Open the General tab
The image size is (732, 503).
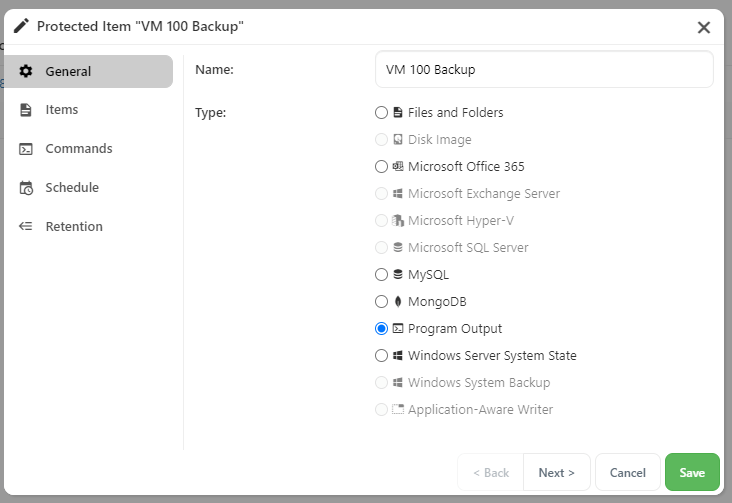point(88,71)
